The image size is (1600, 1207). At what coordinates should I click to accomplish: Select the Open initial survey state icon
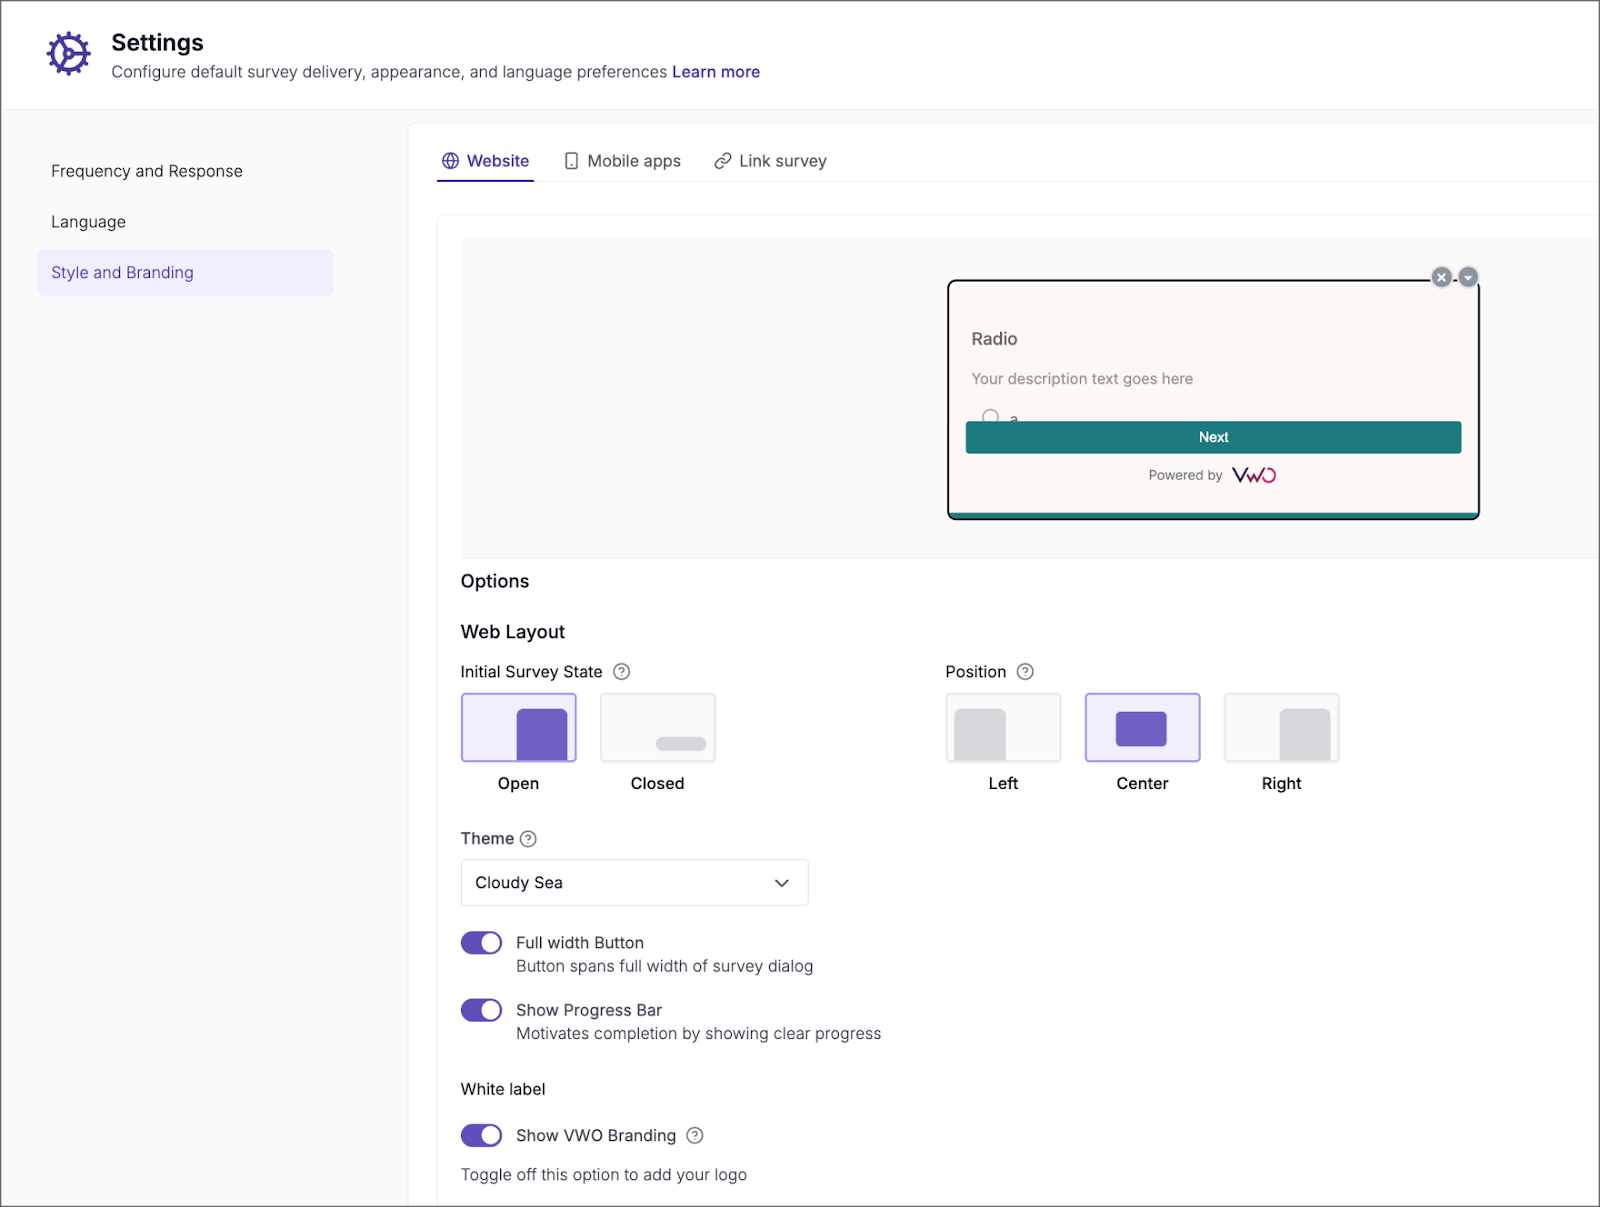(518, 728)
